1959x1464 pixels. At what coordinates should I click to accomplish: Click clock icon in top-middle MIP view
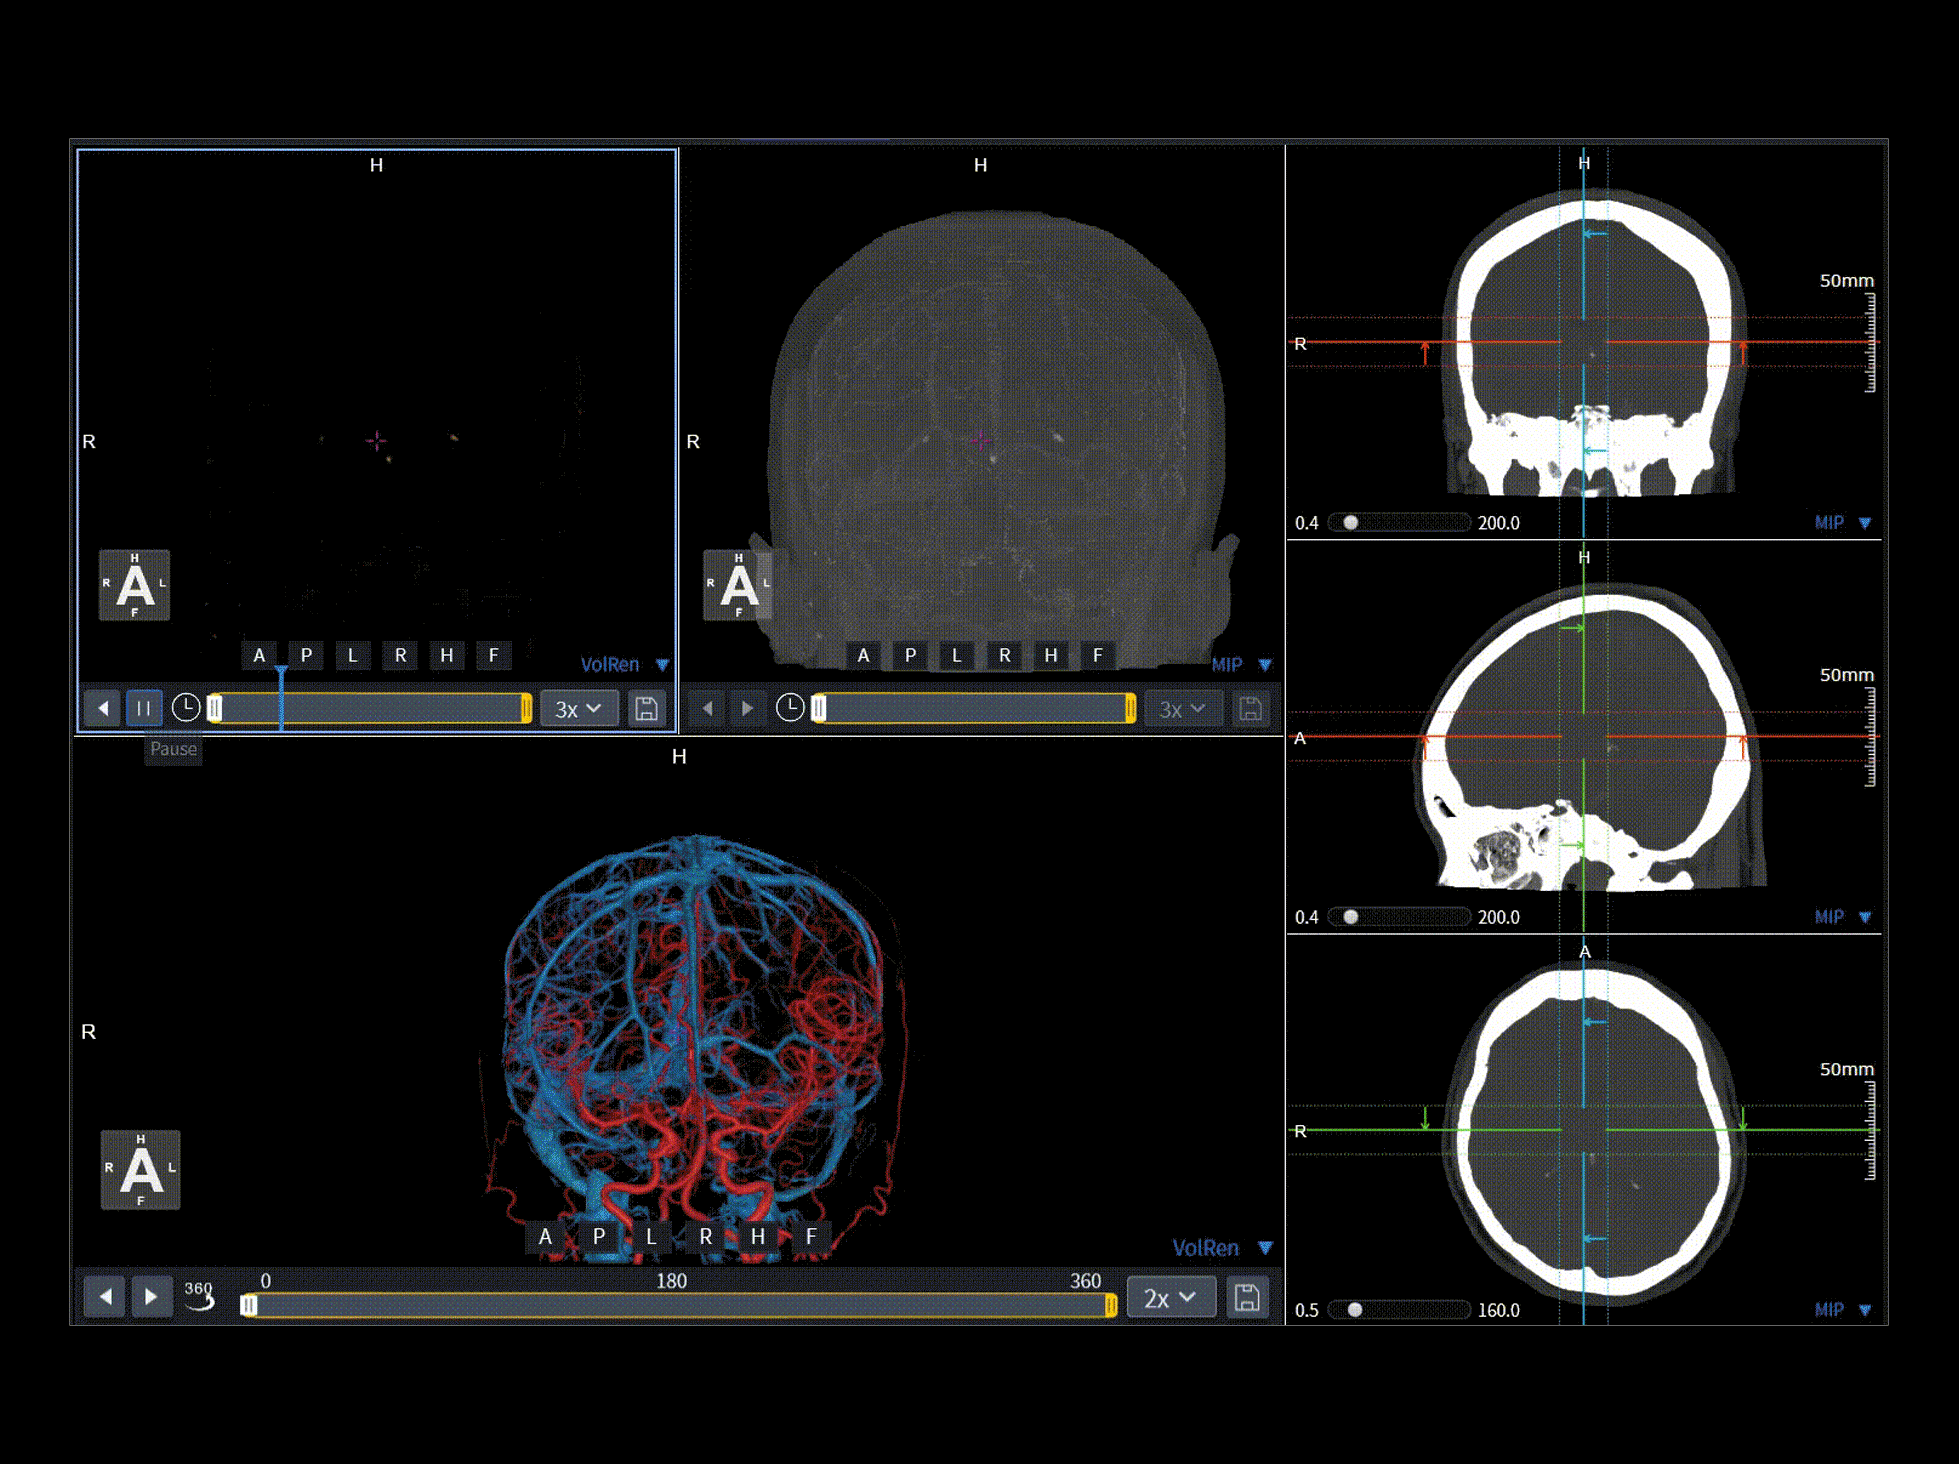(x=790, y=708)
